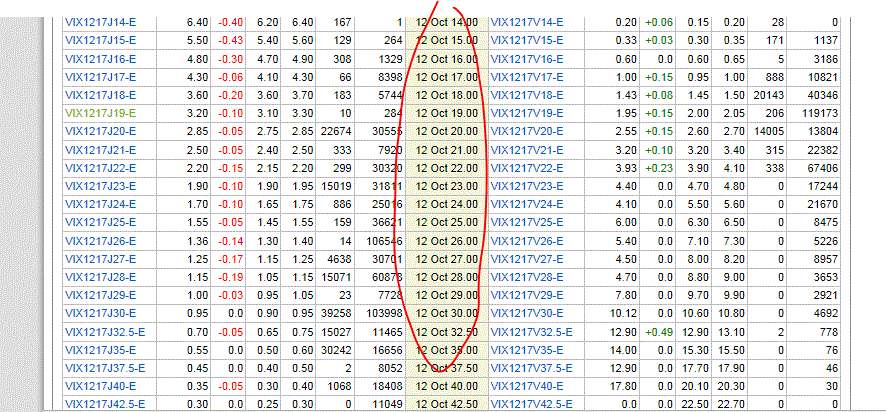Viewport: 886px width, 412px height.
Task: Click the 20143 volume for VIX1217V18-E
Action: coord(769,95)
